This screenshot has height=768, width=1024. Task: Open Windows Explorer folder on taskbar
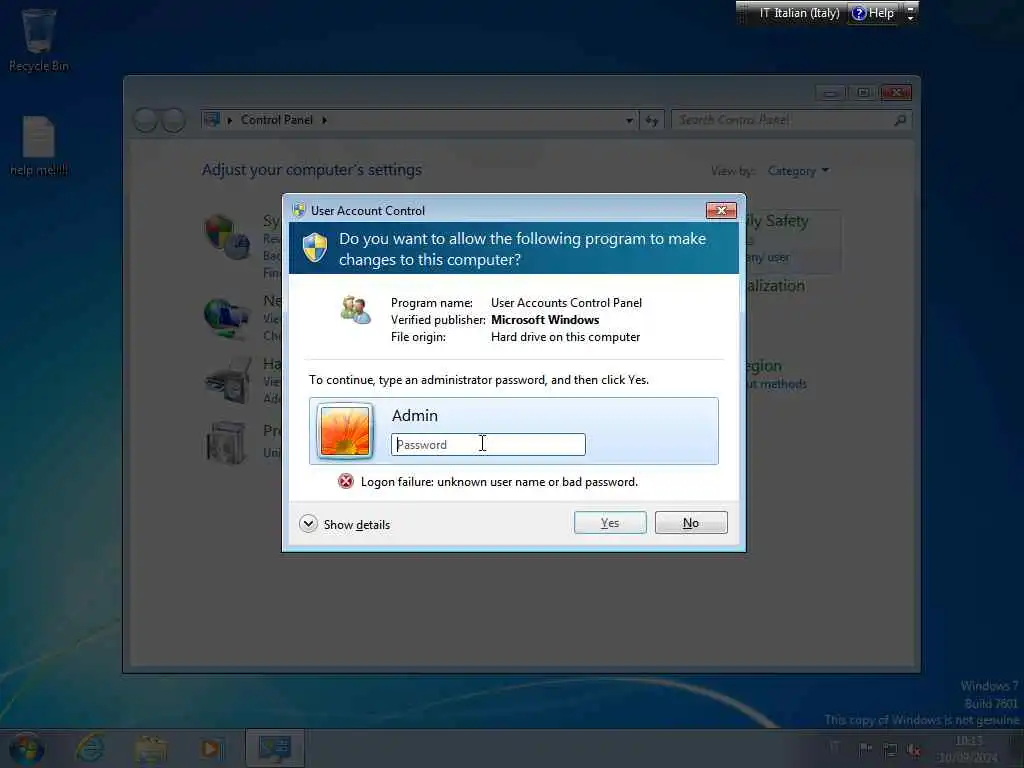point(150,749)
